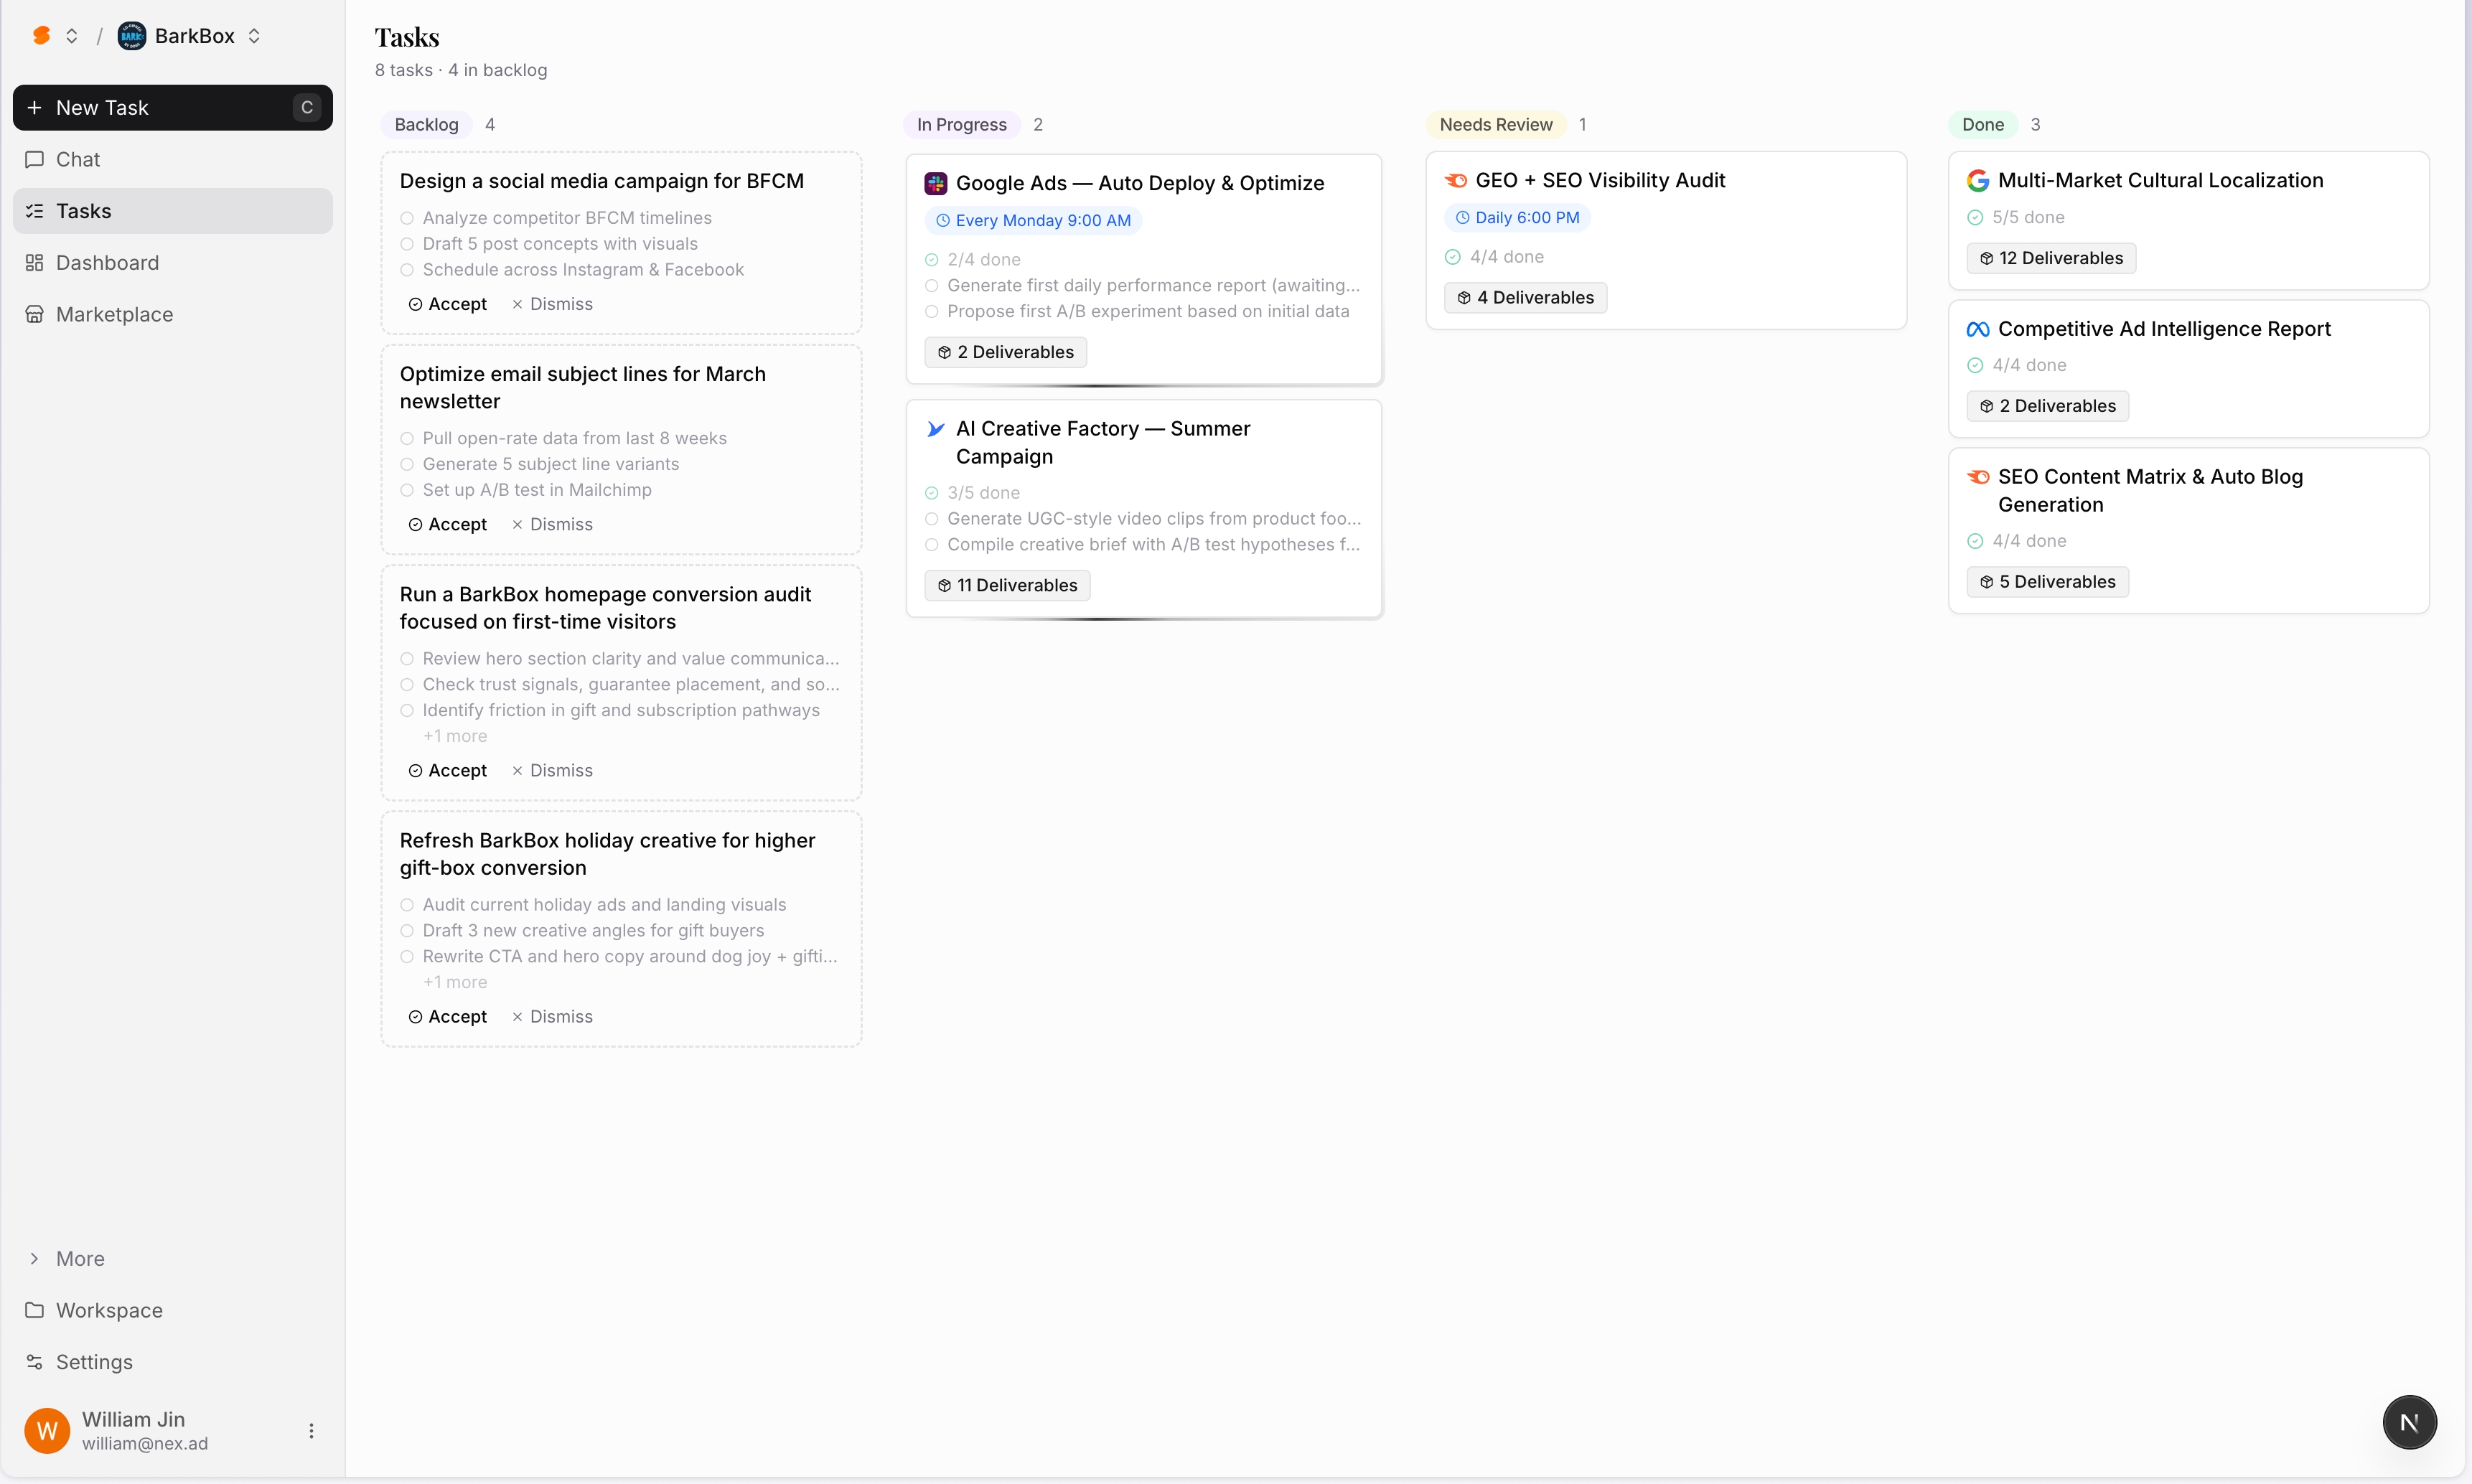Click the 'Every Monday 9:00 AM' schedule chip
The width and height of the screenshot is (2472, 1484).
1033,220
